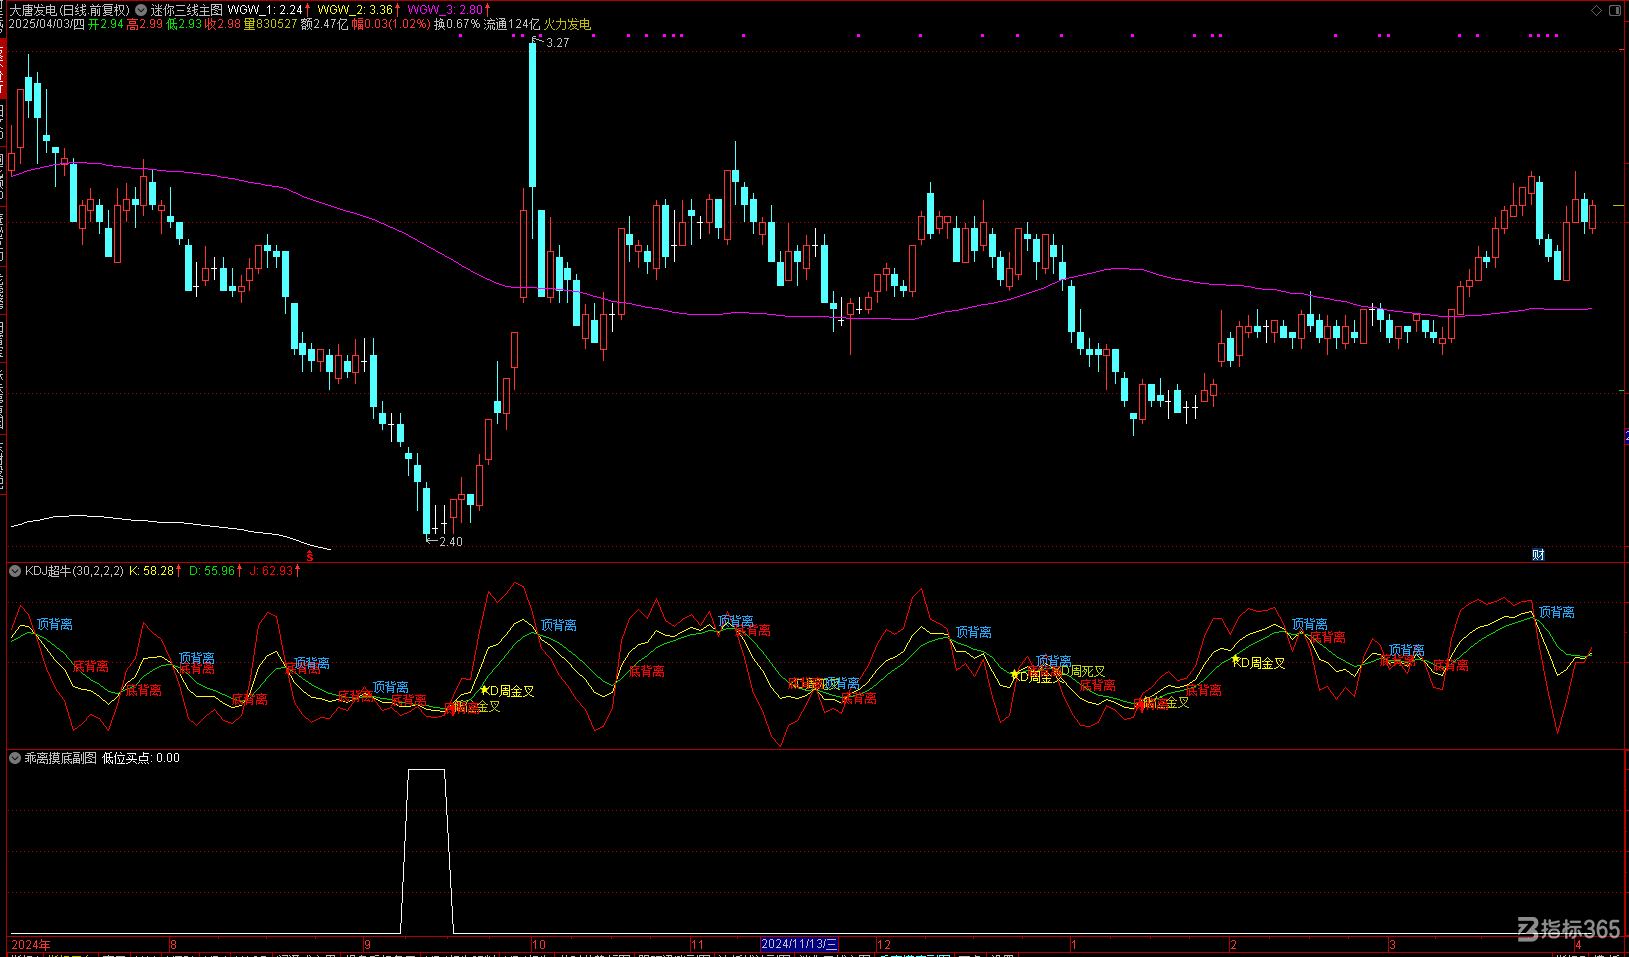Image resolution: width=1629 pixels, height=957 pixels.
Task: Click the high price 高2.99
Action: coord(144,24)
